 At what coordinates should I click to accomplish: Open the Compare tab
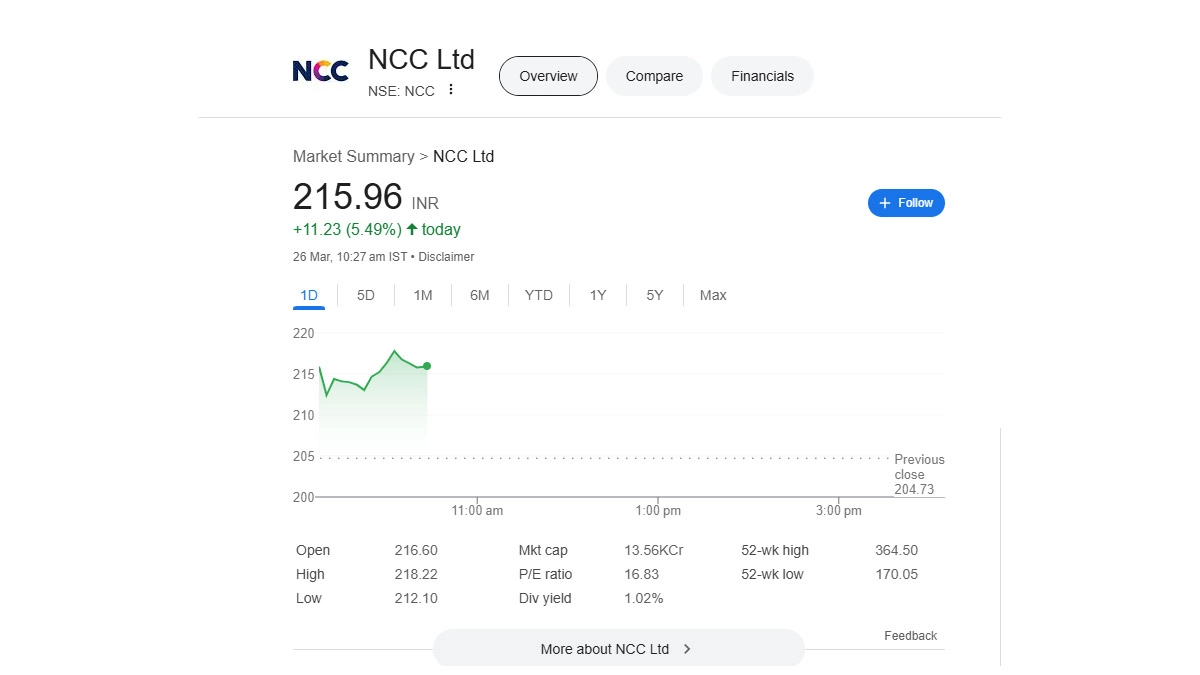[654, 76]
